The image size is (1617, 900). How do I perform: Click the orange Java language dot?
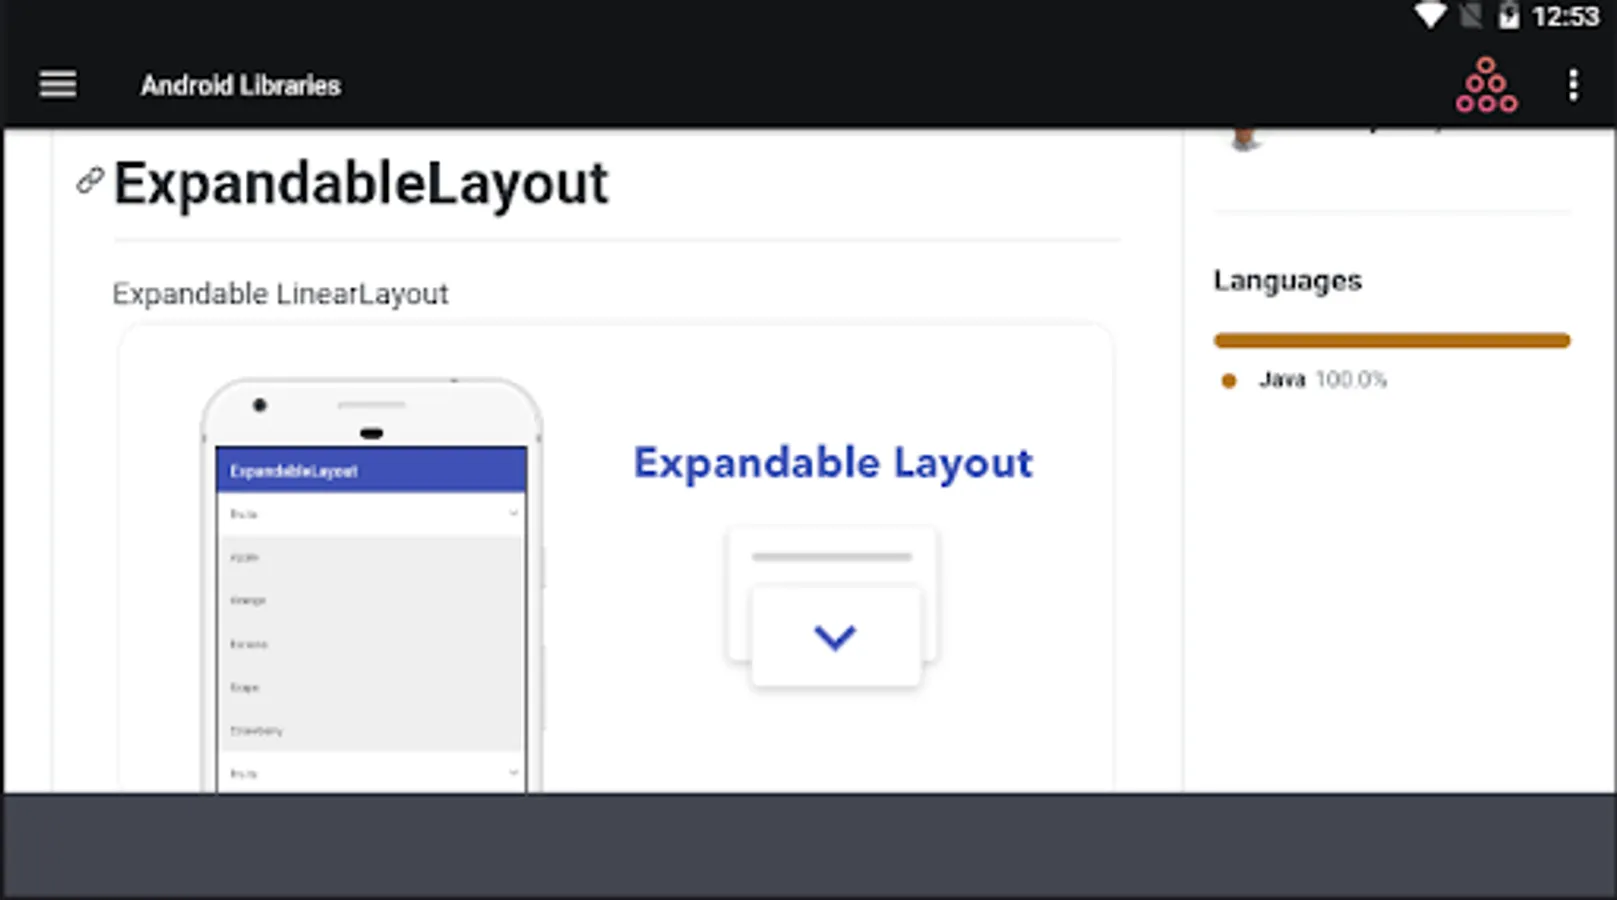tap(1228, 380)
